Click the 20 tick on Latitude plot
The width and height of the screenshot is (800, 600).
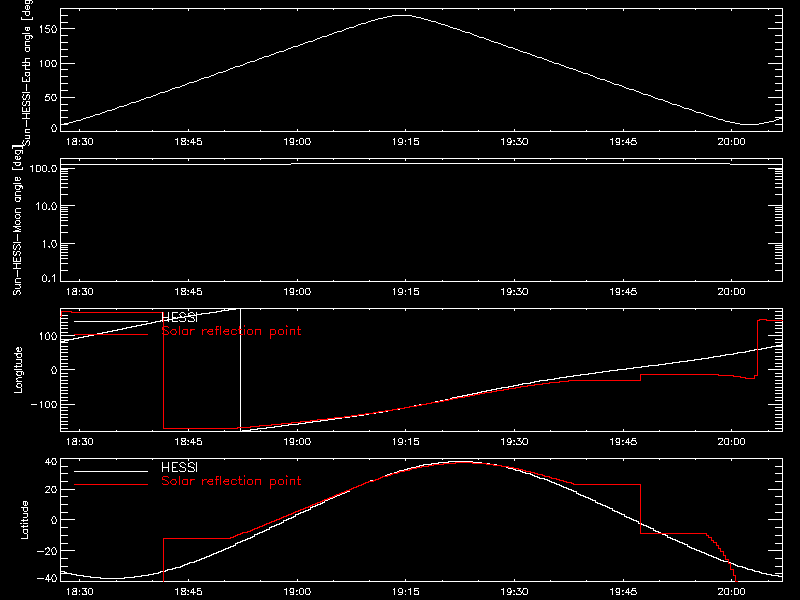tap(51, 490)
